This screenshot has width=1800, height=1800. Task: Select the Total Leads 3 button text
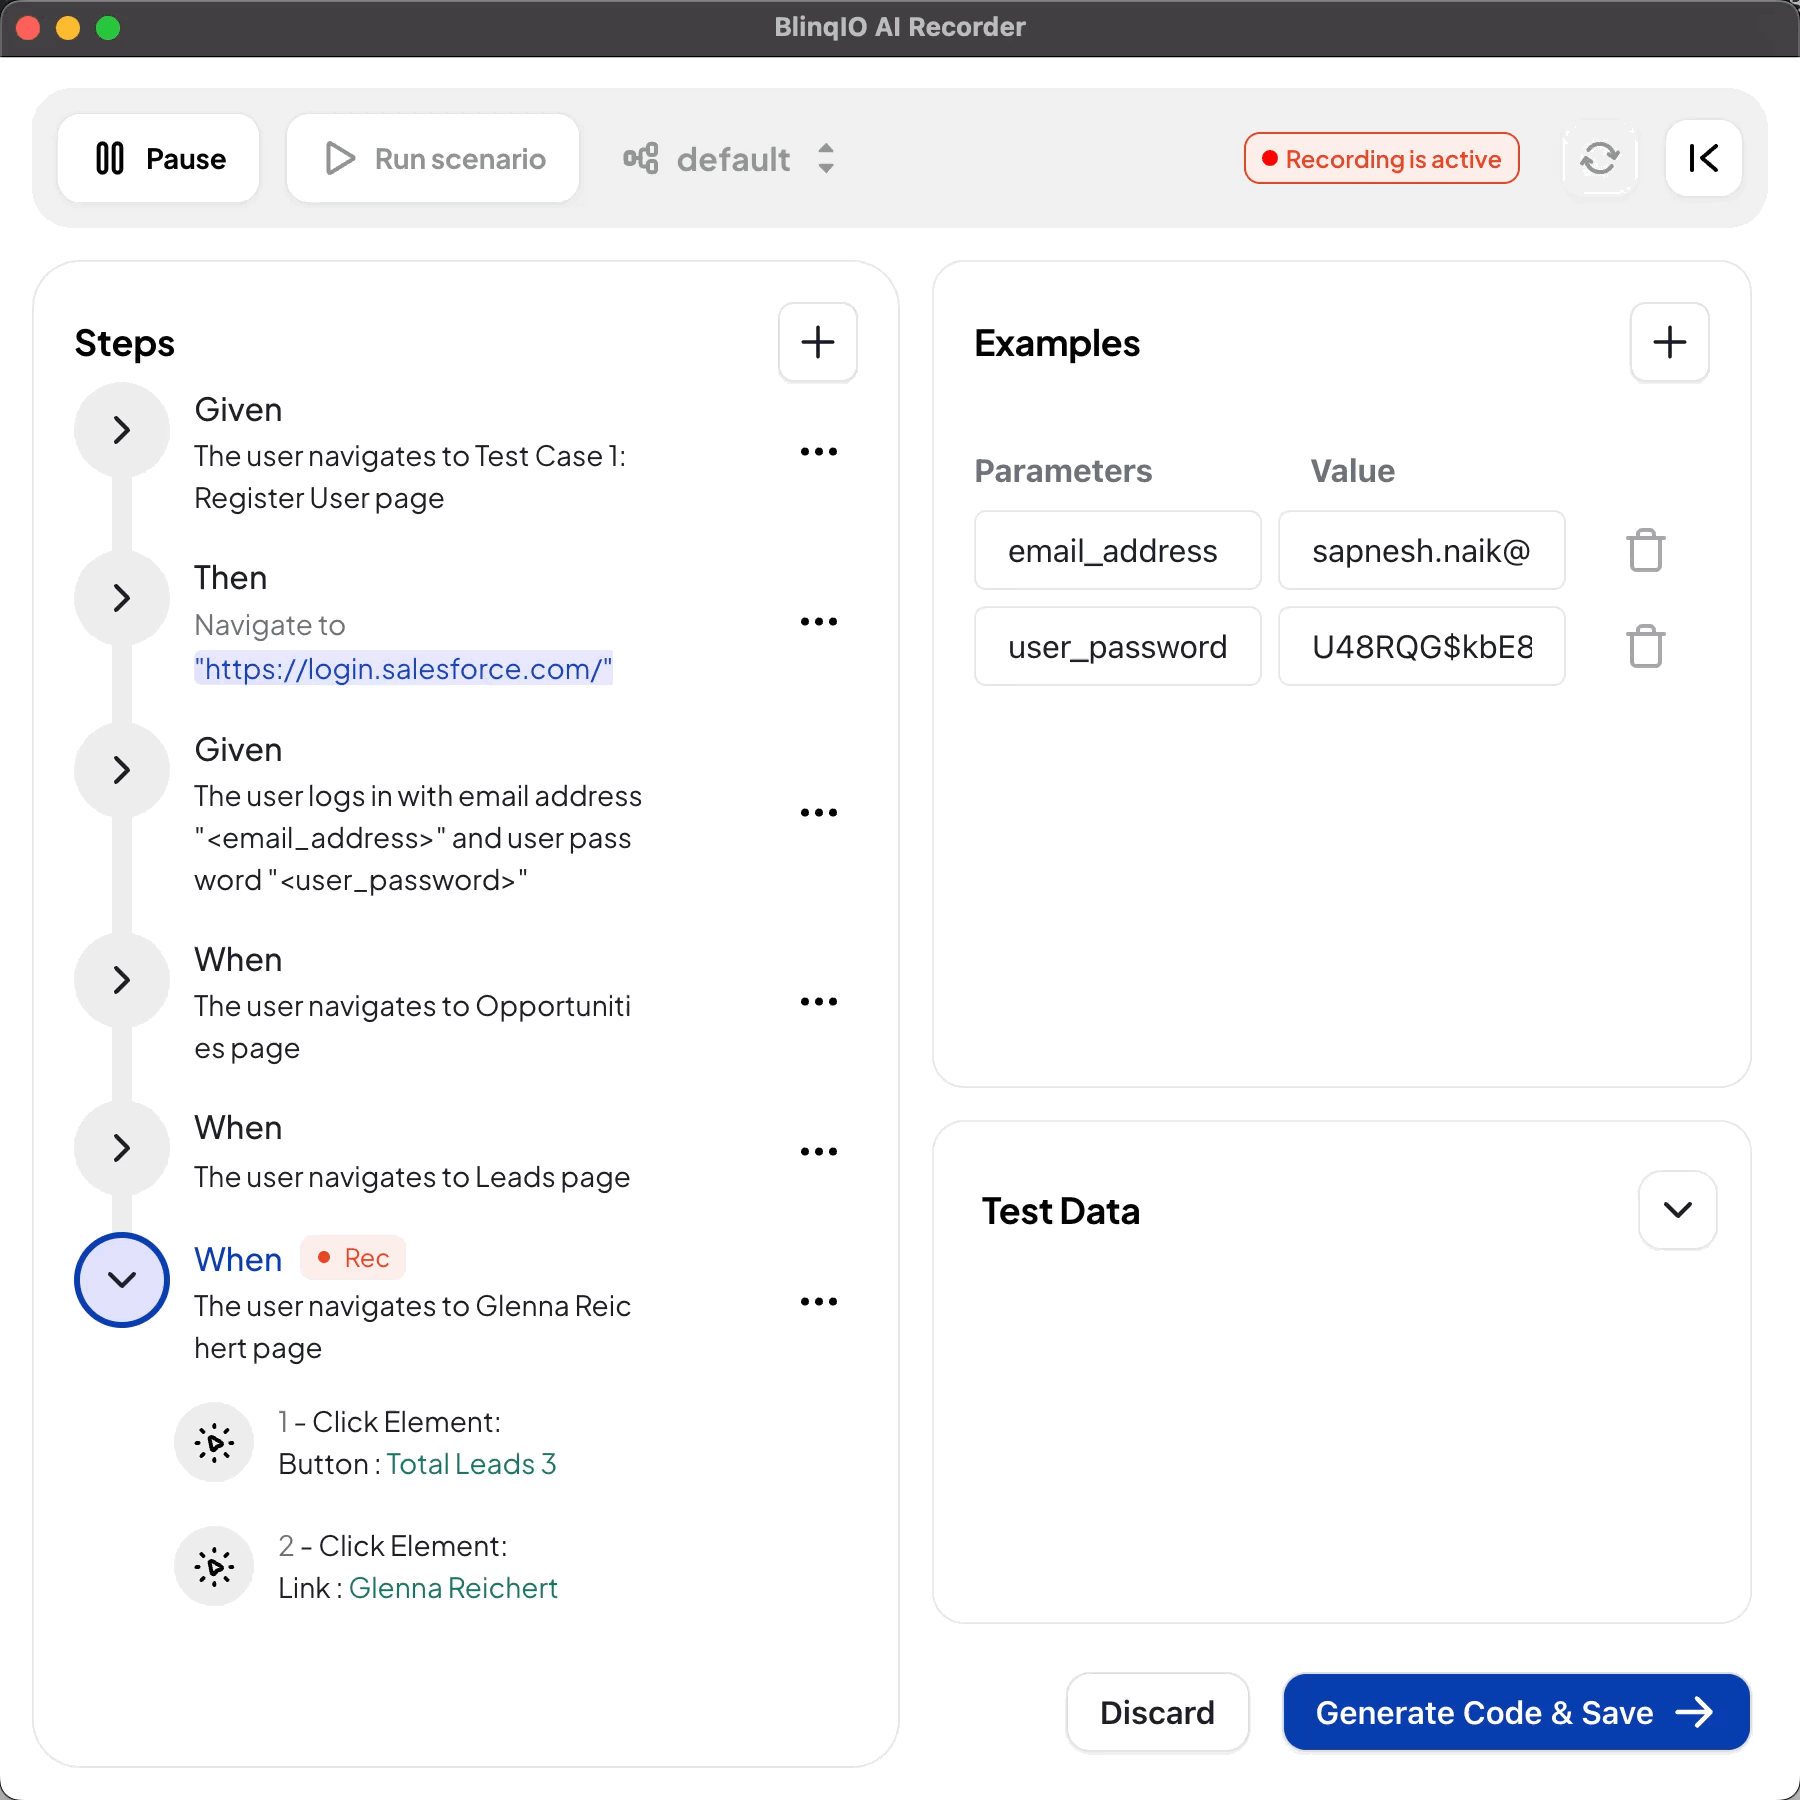(x=471, y=1464)
